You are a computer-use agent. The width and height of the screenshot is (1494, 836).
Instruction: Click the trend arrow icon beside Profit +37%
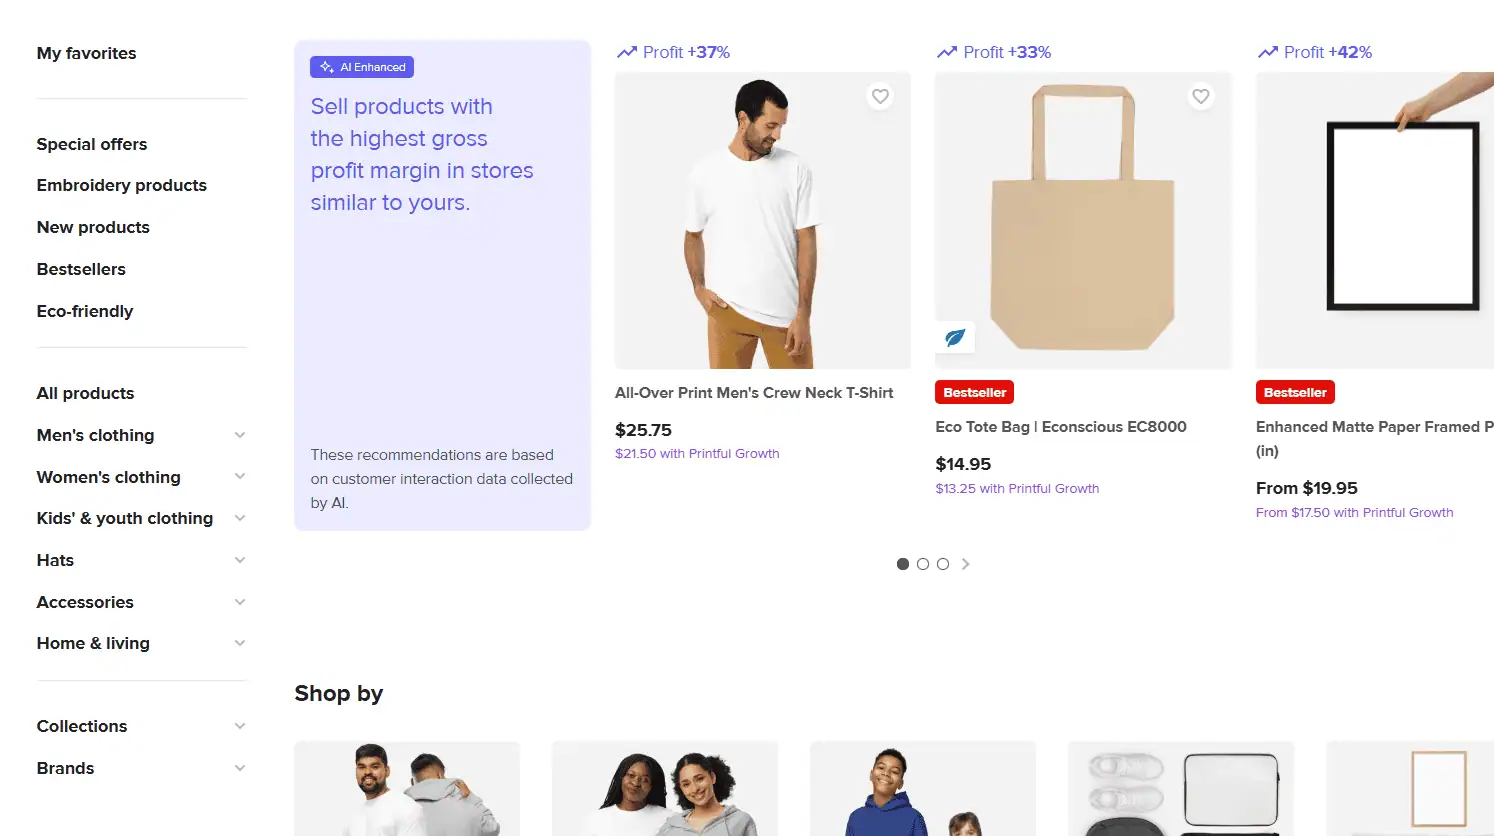(x=627, y=52)
